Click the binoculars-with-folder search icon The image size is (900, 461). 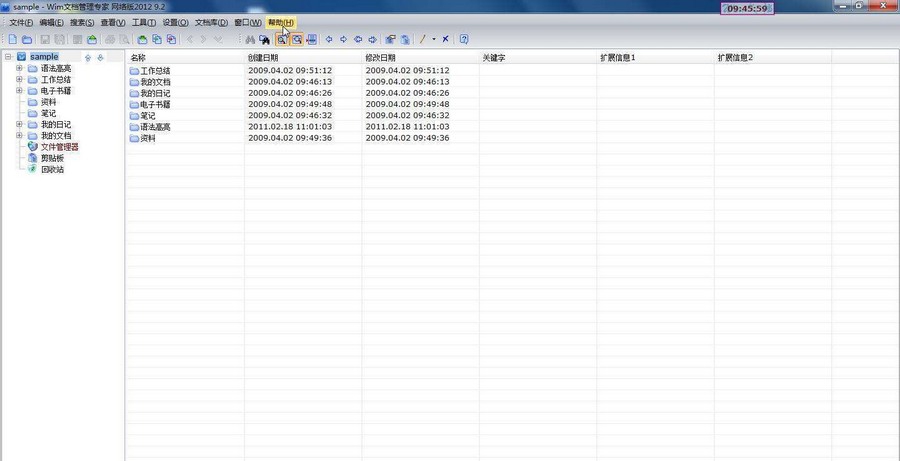click(x=264, y=40)
